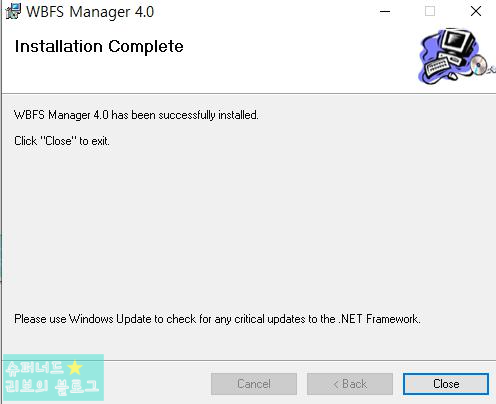The height and width of the screenshot is (404, 496).
Task: Click the Installation Complete heading
Action: (99, 46)
